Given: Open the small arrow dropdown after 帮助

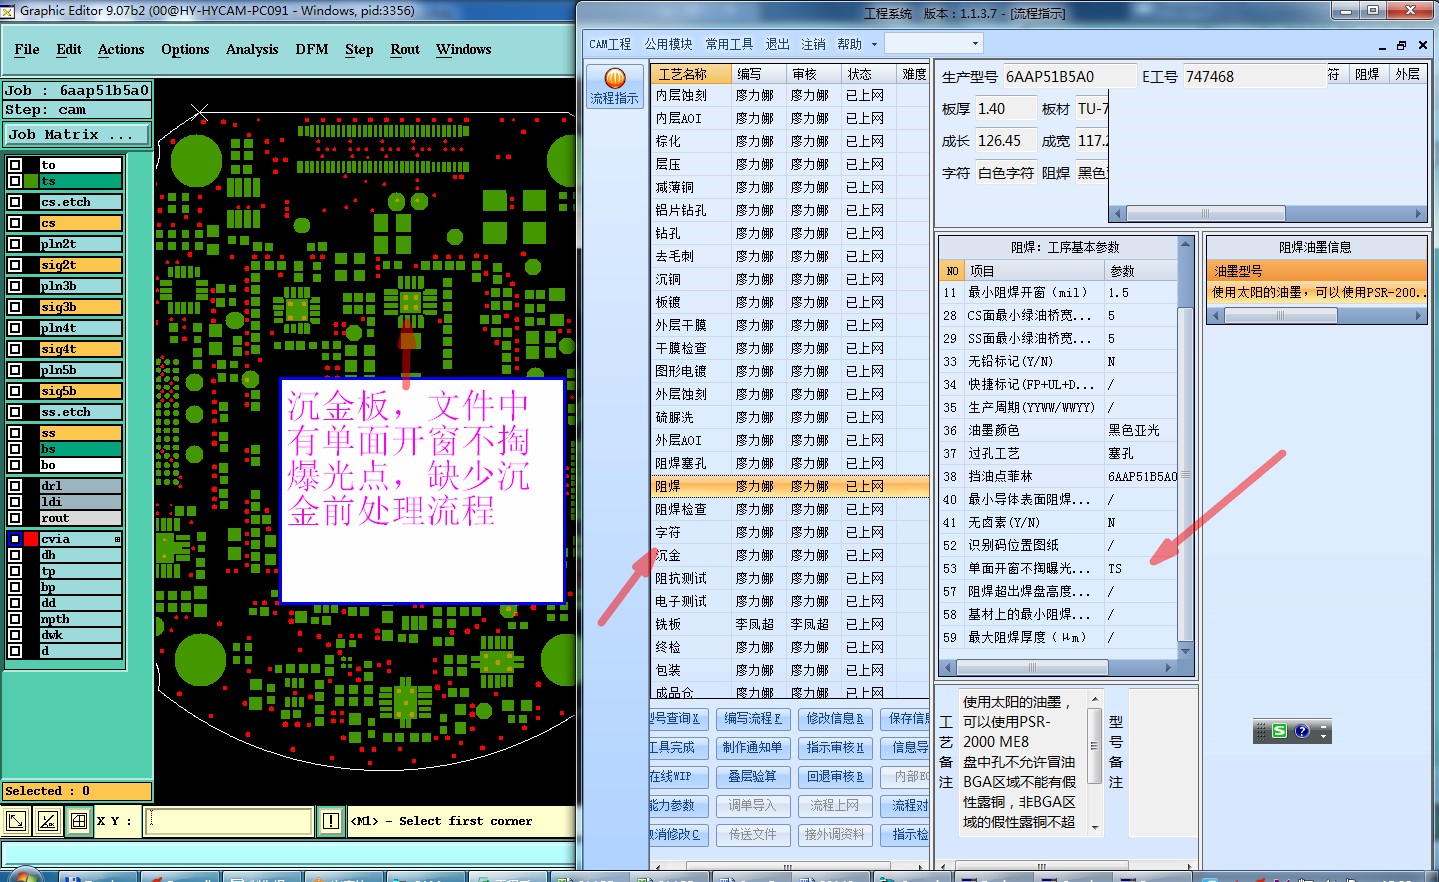Looking at the screenshot, I should click(874, 44).
